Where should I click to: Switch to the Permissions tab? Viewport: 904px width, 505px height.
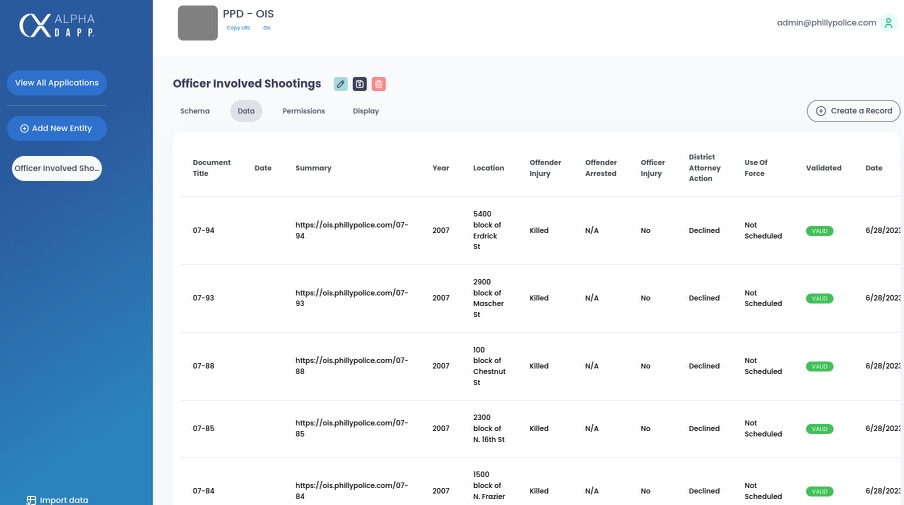(x=304, y=111)
